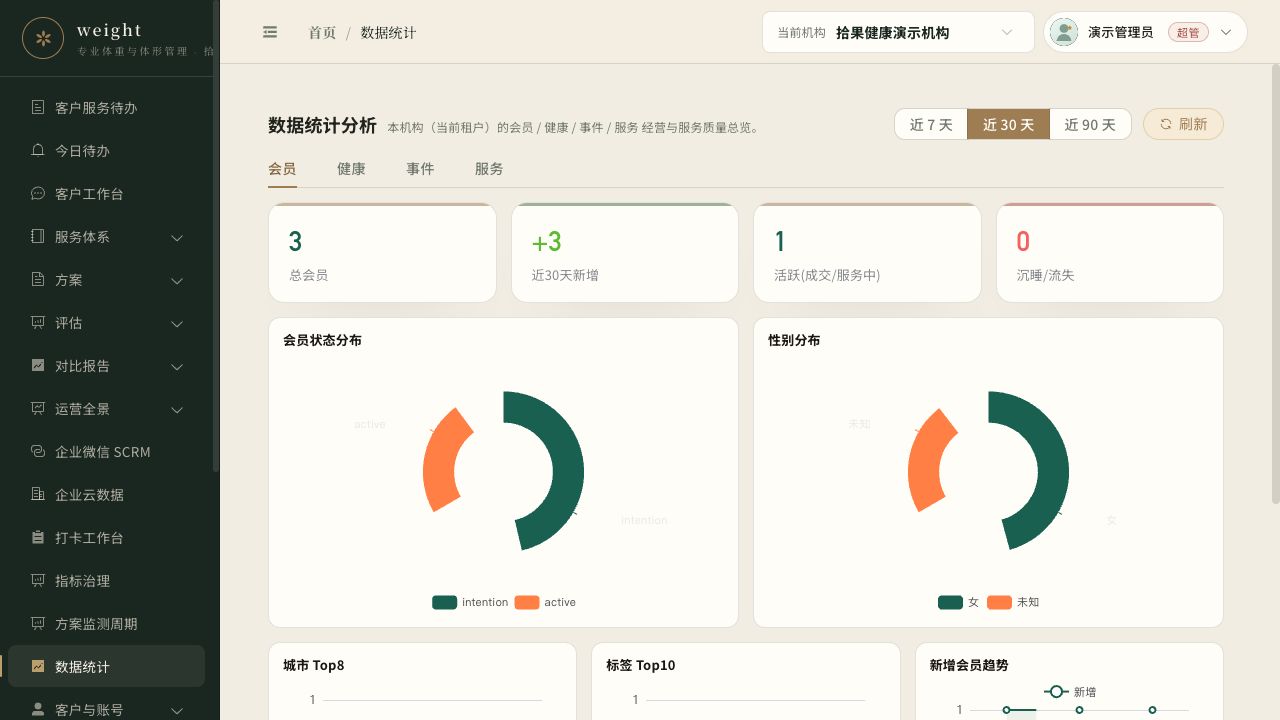The width and height of the screenshot is (1280, 720).
Task: Toggle 新增 series in 新增会员趋势 legend
Action: 1070,692
